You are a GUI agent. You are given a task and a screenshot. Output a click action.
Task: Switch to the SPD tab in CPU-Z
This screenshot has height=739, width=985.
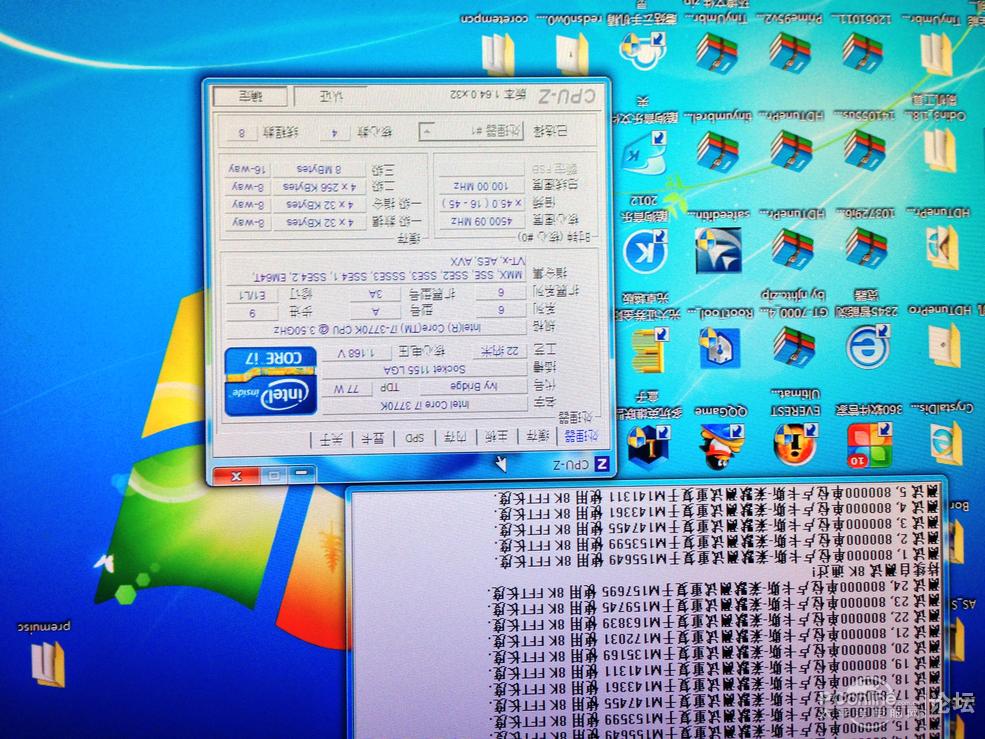[x=415, y=439]
